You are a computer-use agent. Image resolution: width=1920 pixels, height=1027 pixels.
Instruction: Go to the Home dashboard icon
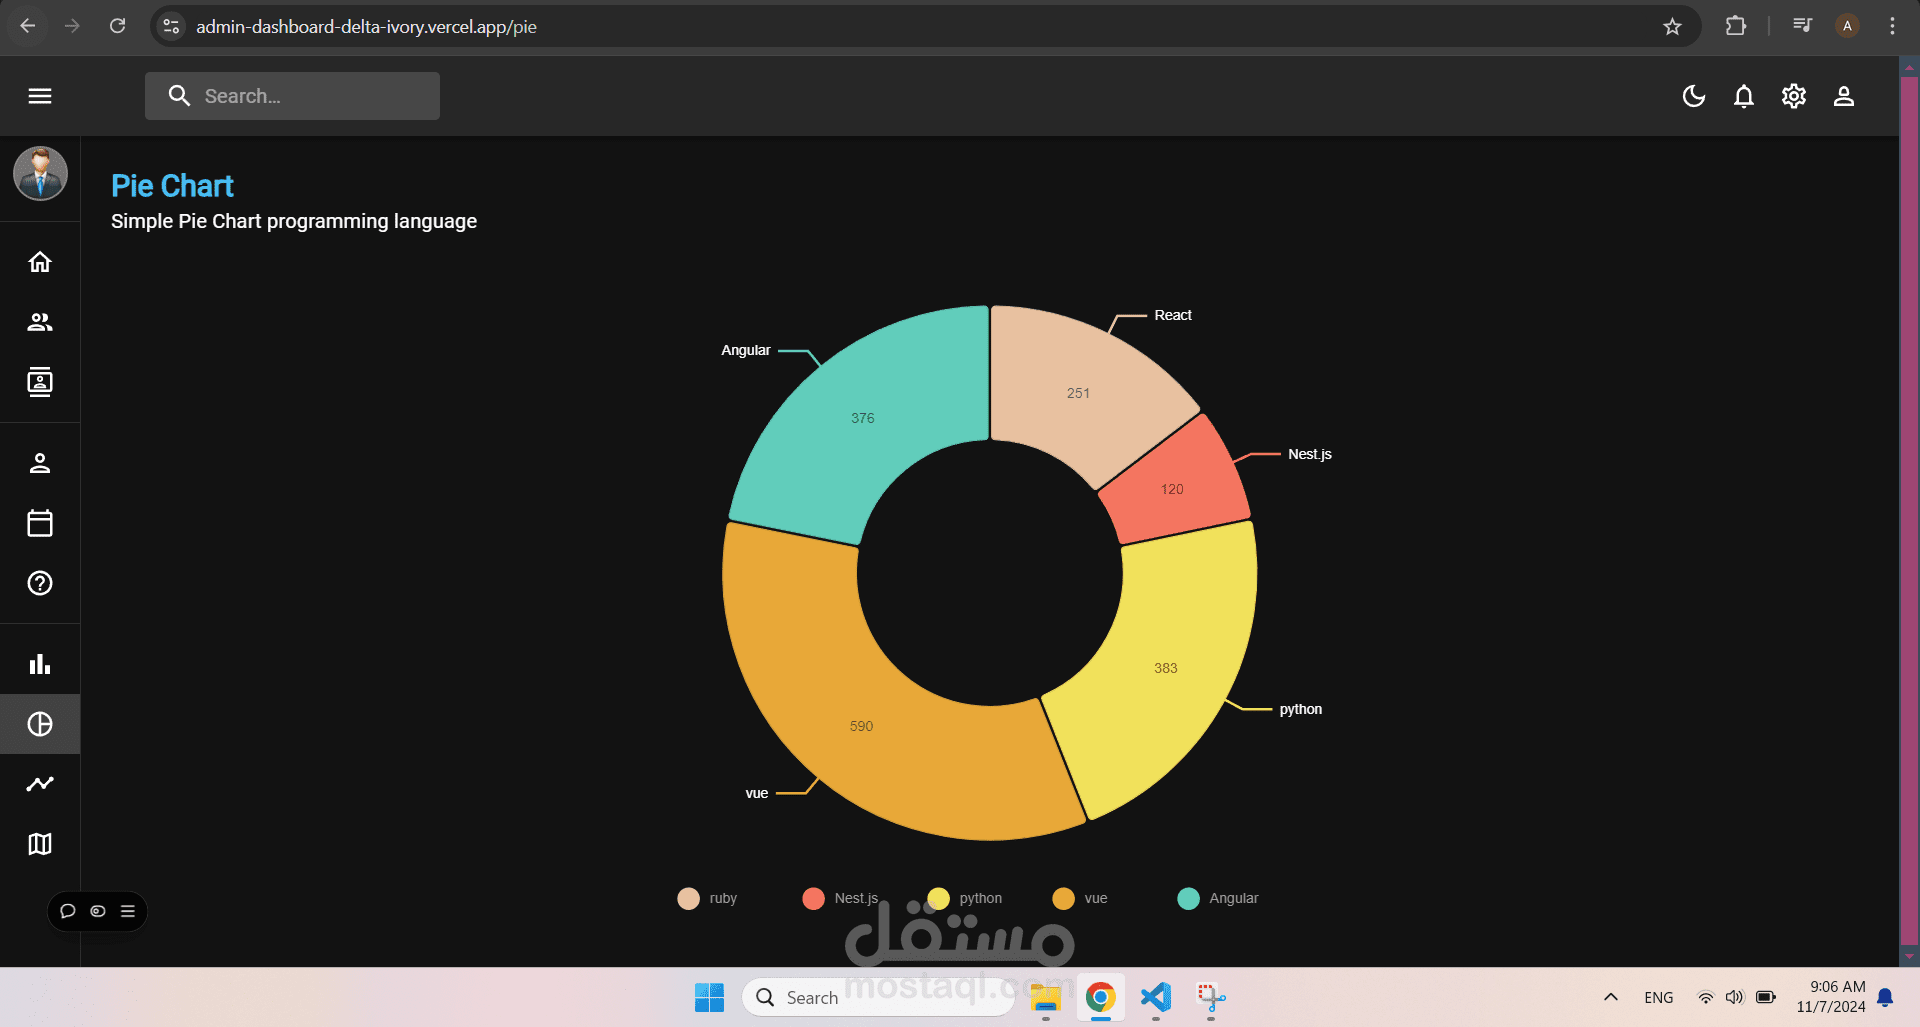pyautogui.click(x=40, y=262)
